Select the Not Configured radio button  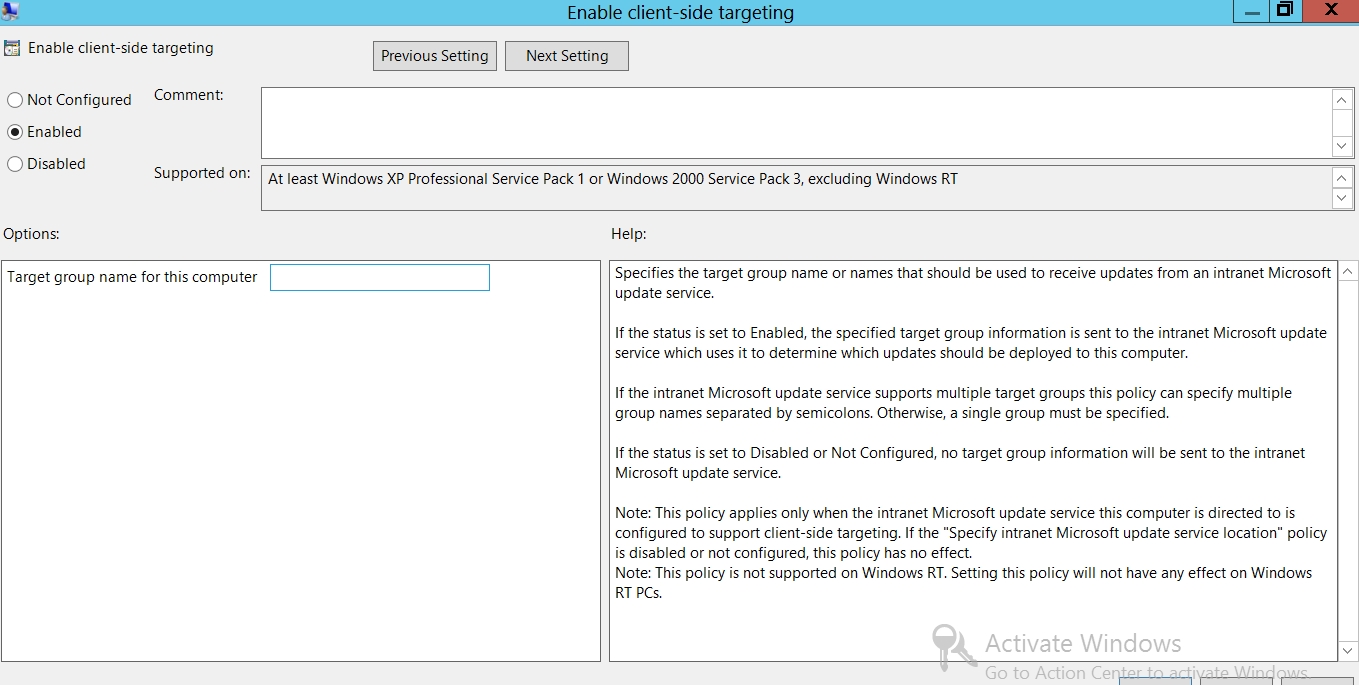tap(15, 100)
